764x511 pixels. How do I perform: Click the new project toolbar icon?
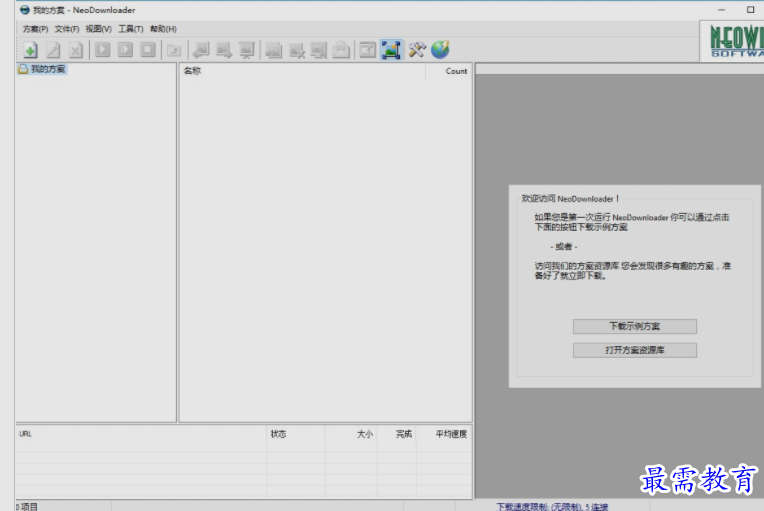pyautogui.click(x=30, y=49)
